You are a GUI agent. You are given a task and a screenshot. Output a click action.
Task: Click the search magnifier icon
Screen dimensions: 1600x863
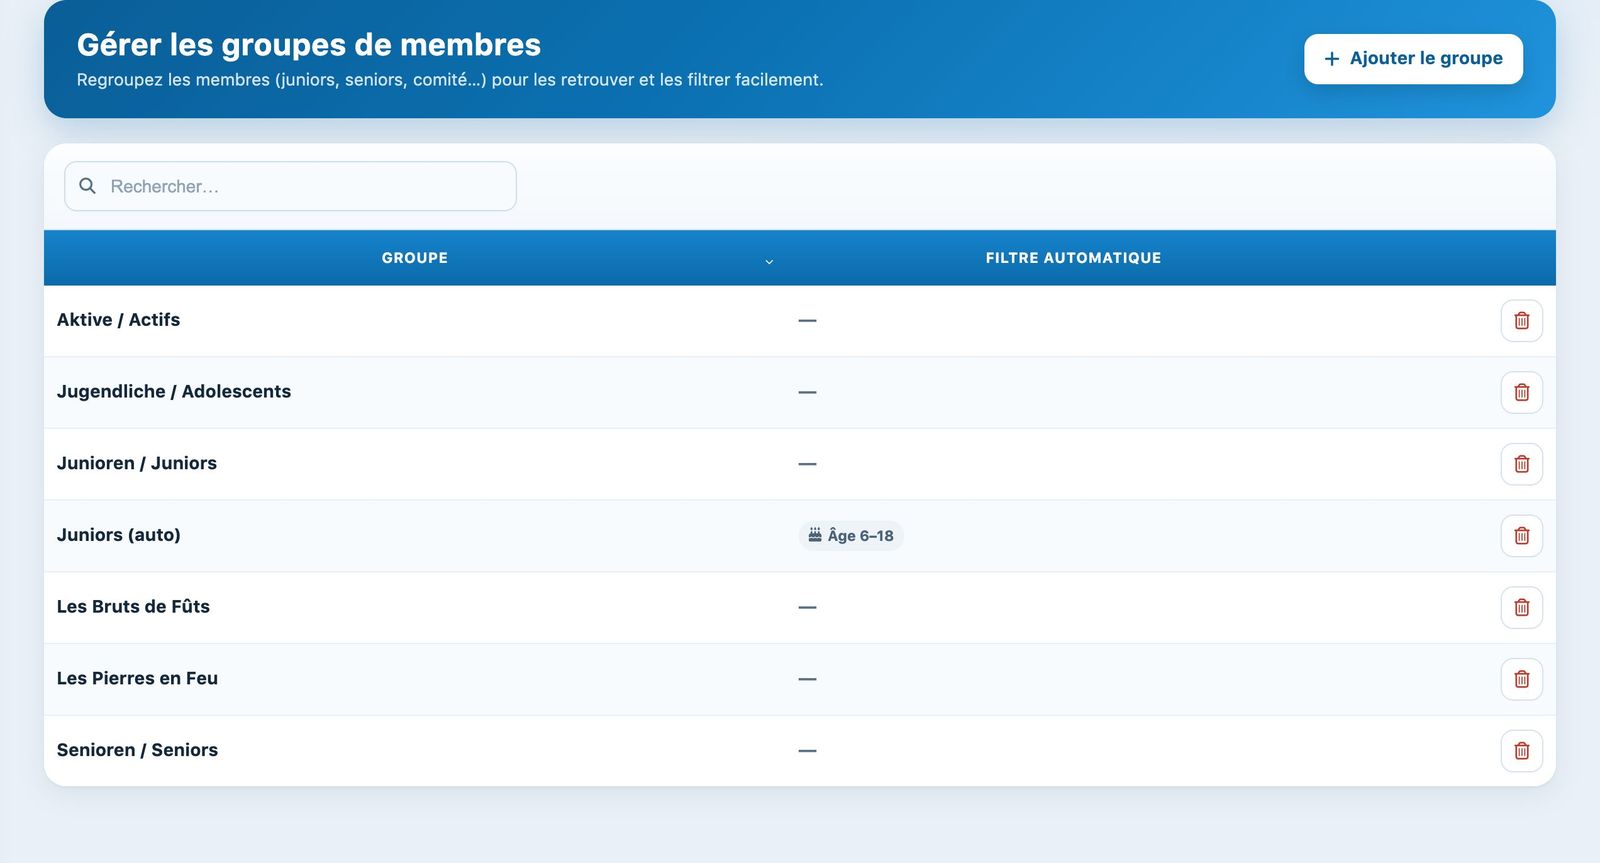click(x=88, y=186)
